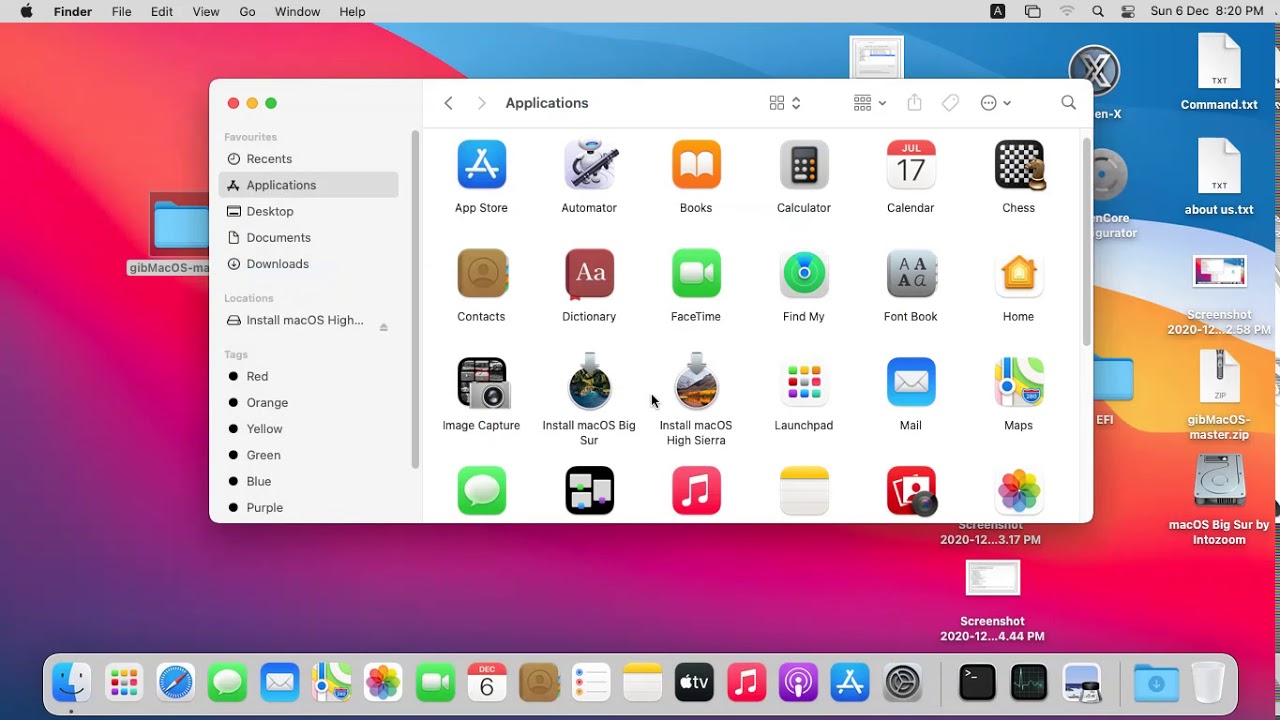Select the Maps icon in Applications window

[x=1018, y=383]
